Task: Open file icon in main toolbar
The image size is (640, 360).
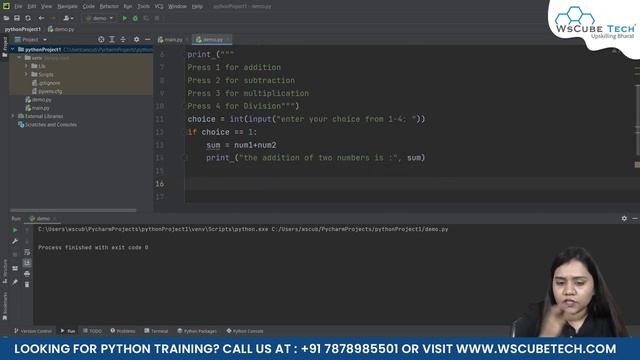Action: [x=6, y=18]
